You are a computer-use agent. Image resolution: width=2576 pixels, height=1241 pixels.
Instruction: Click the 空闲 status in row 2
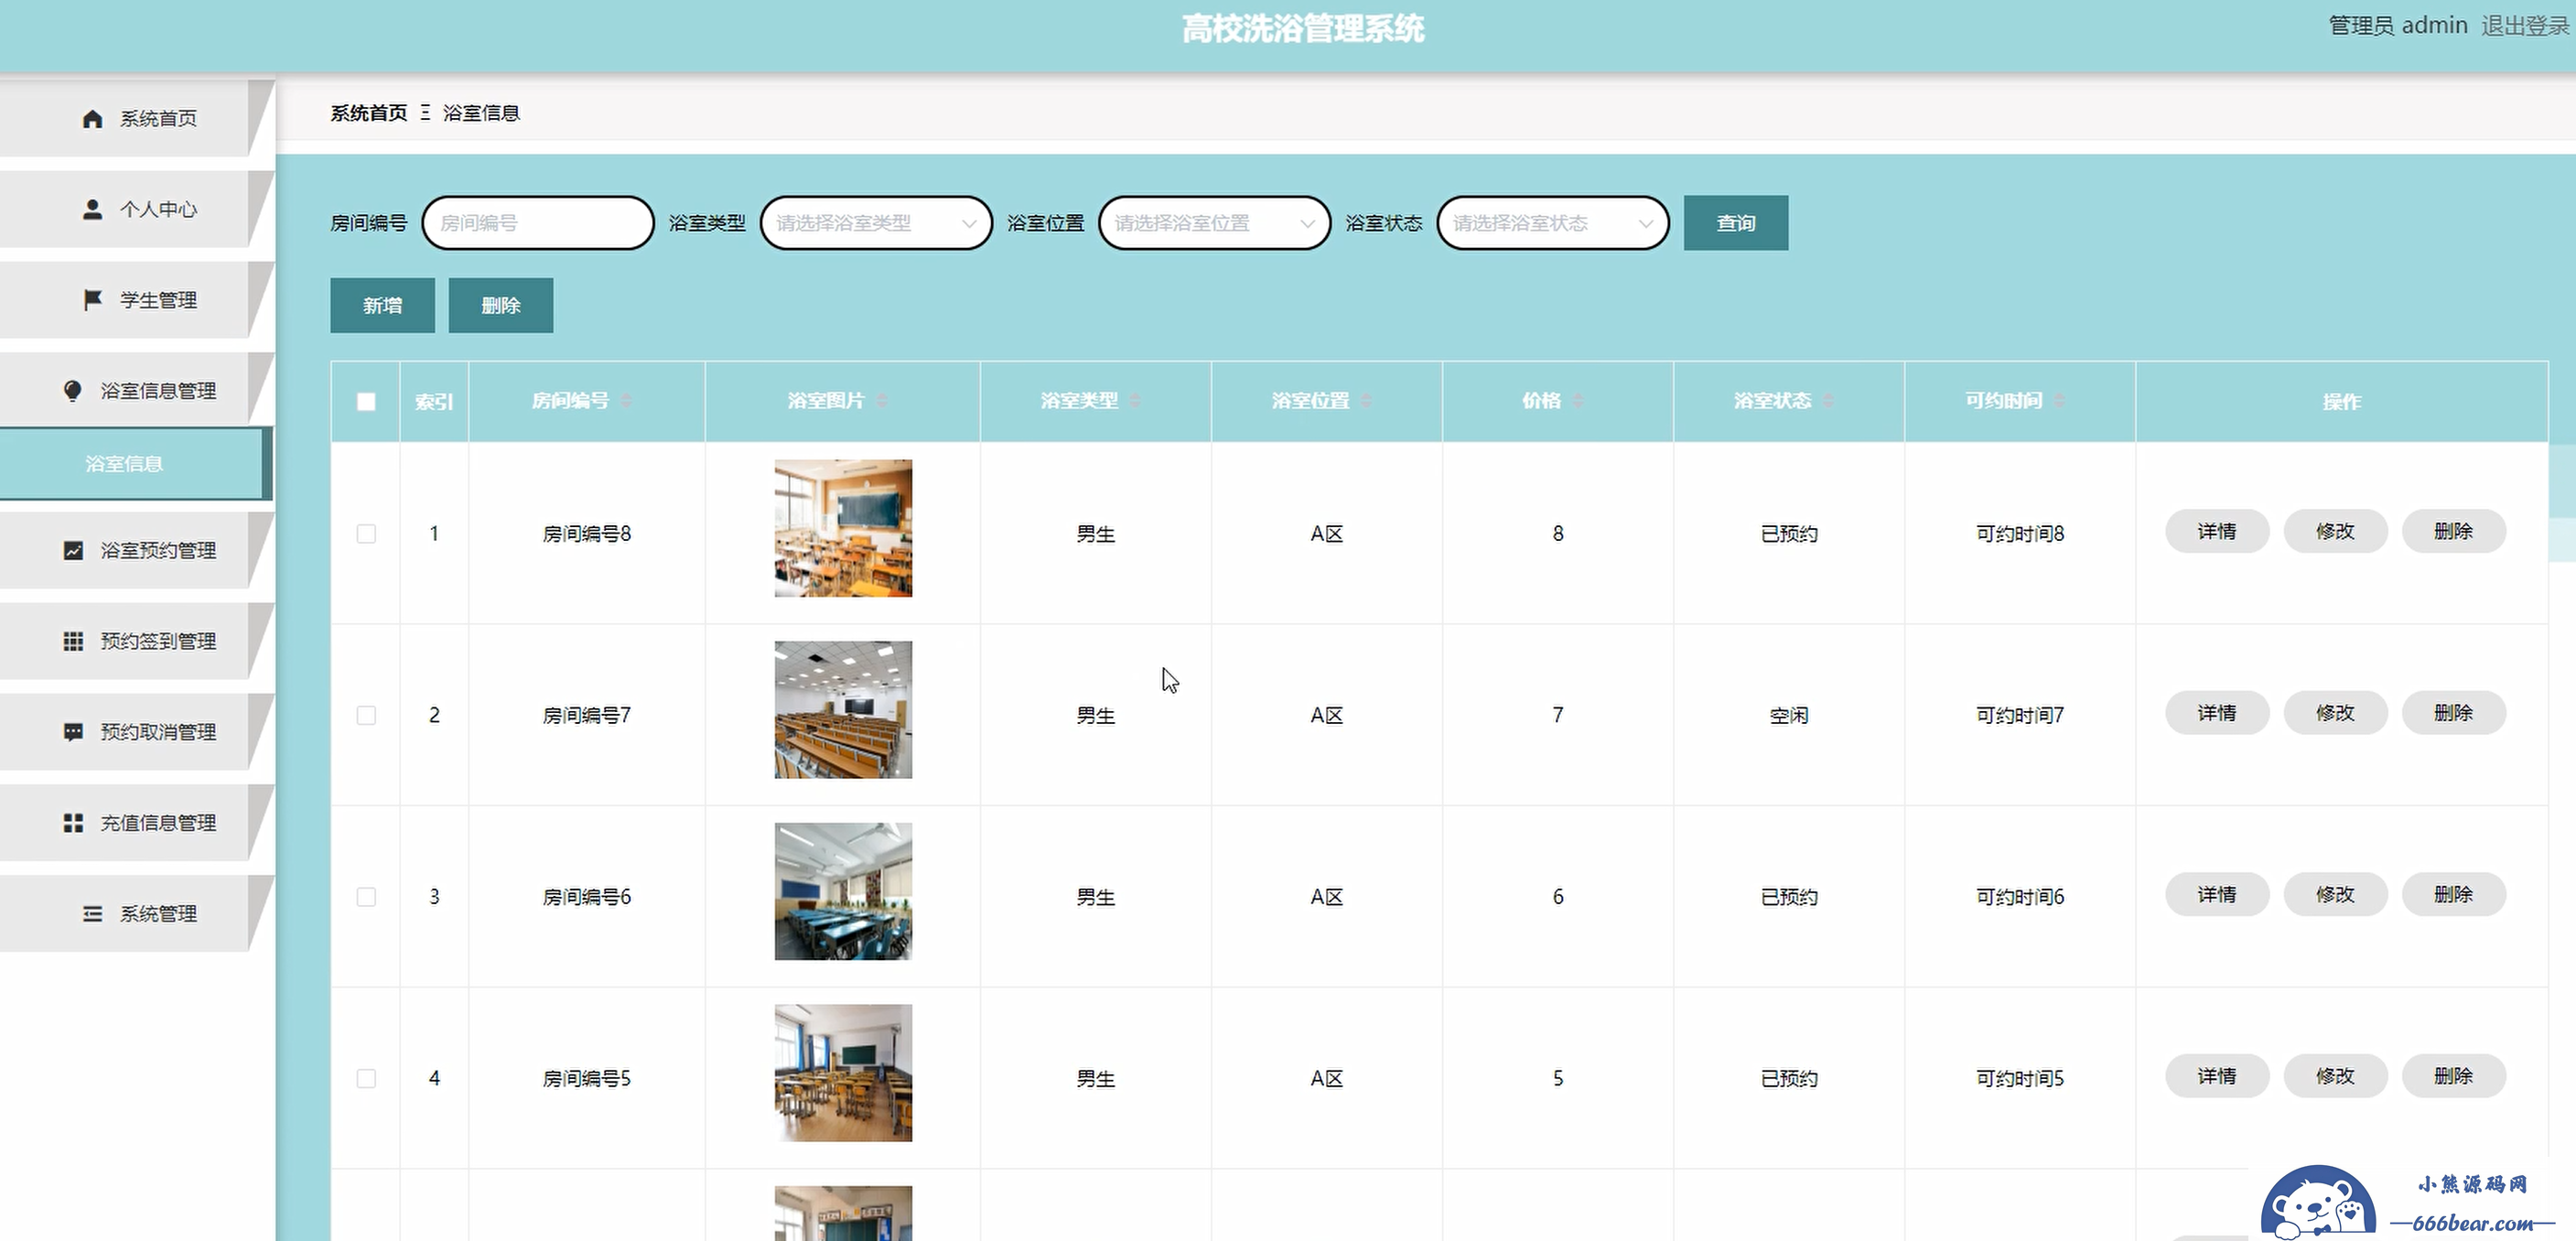click(1789, 716)
